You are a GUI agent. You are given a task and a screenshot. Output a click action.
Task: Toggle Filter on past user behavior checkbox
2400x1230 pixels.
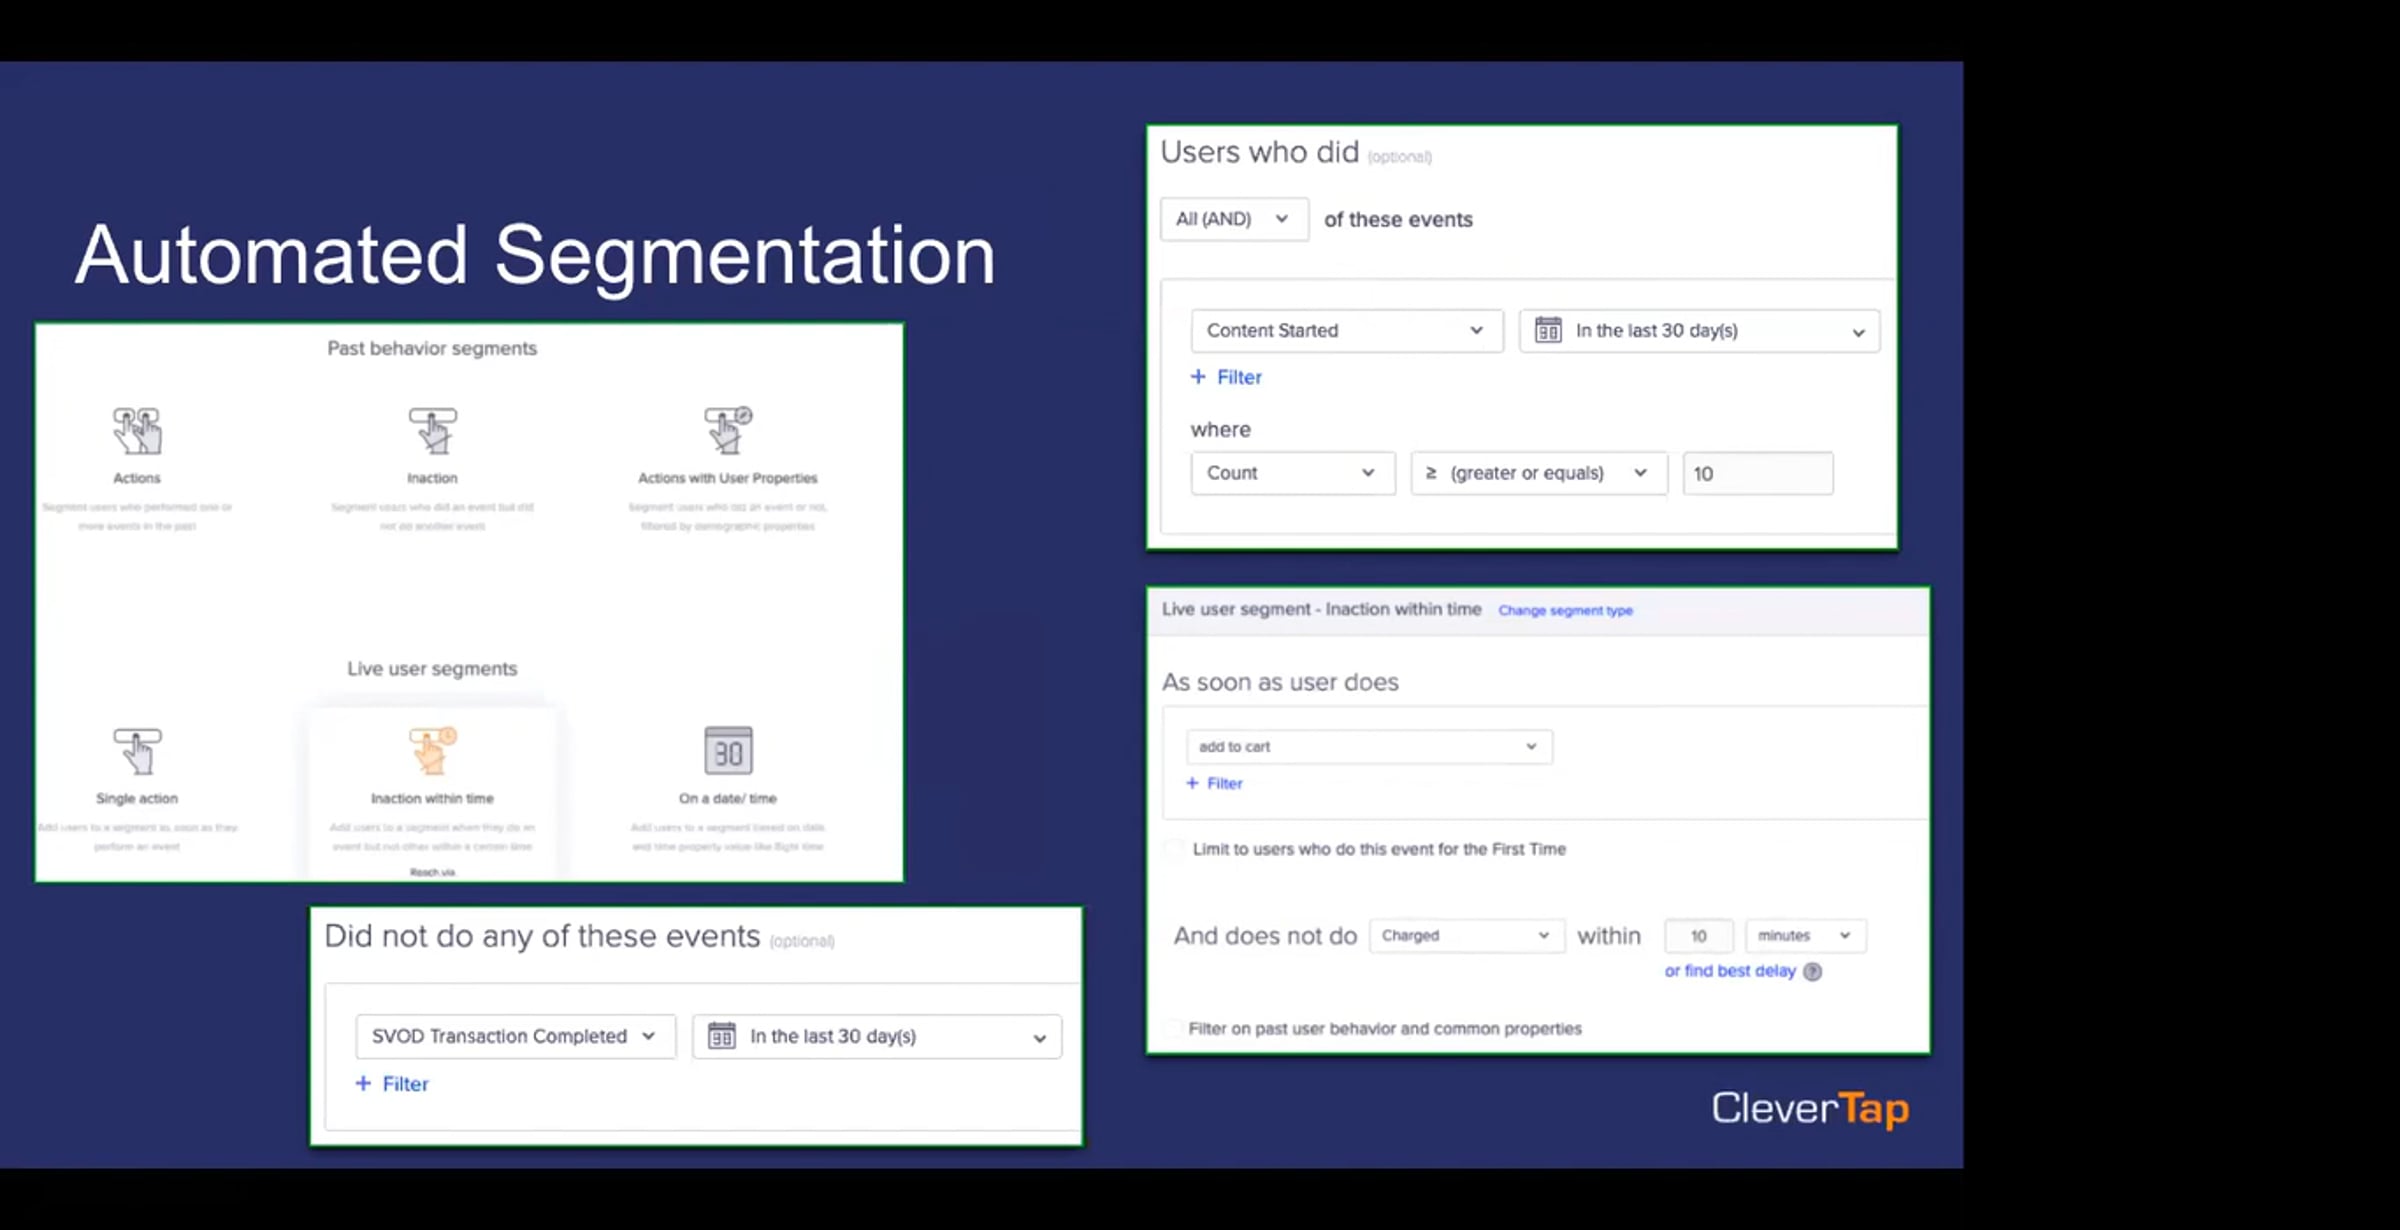click(x=1172, y=1029)
